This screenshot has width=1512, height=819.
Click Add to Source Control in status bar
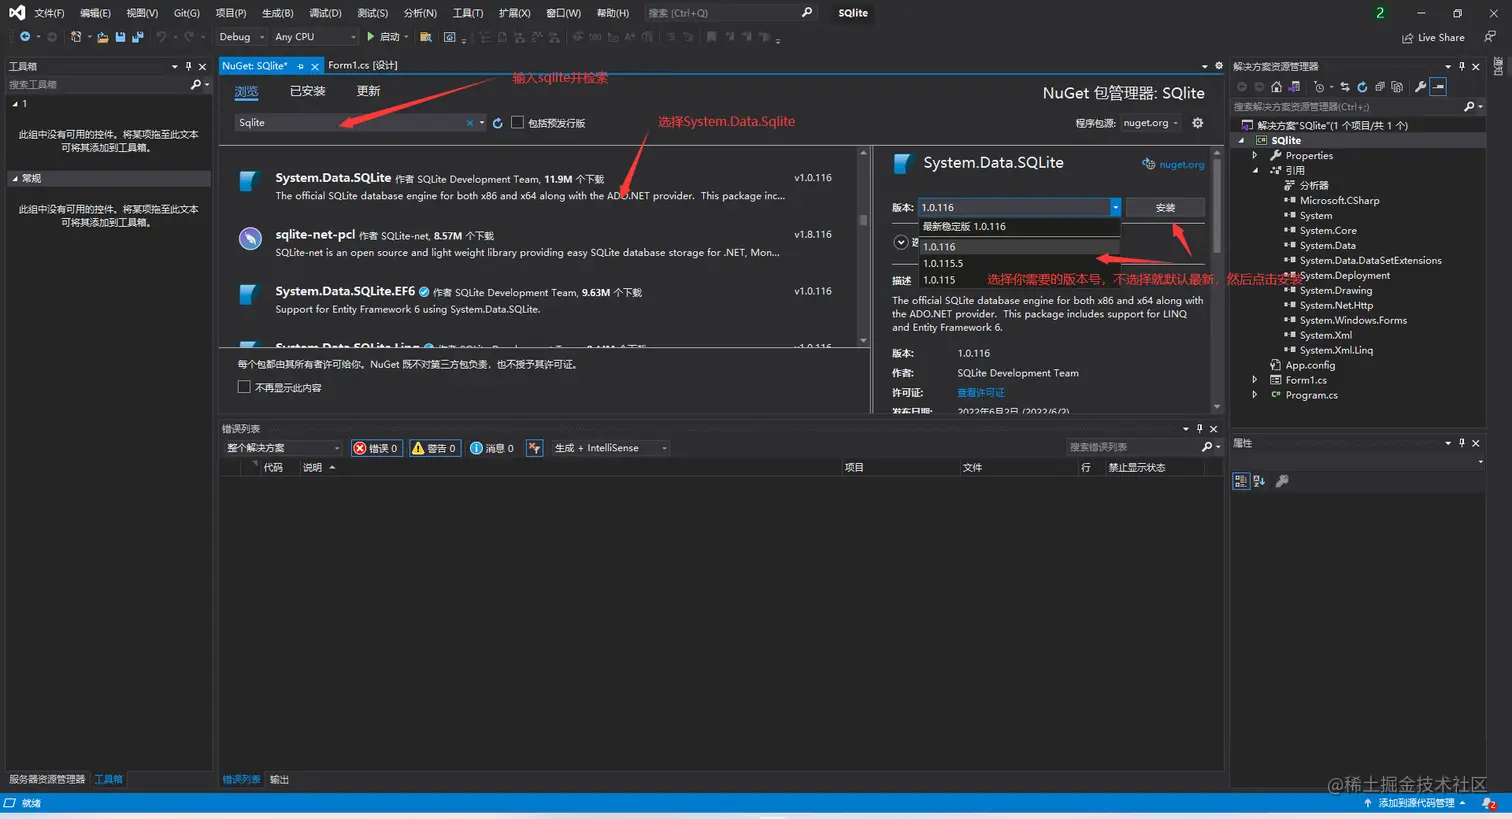(1414, 803)
